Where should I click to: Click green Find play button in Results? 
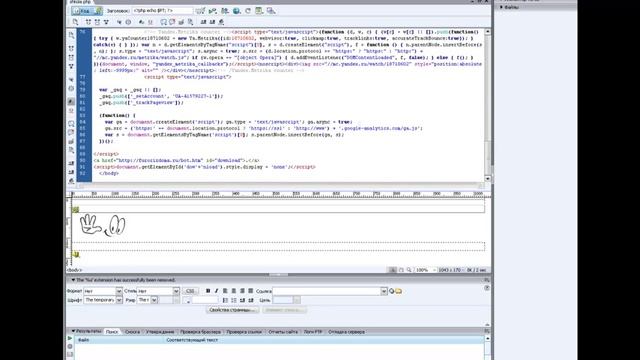[x=70, y=338]
